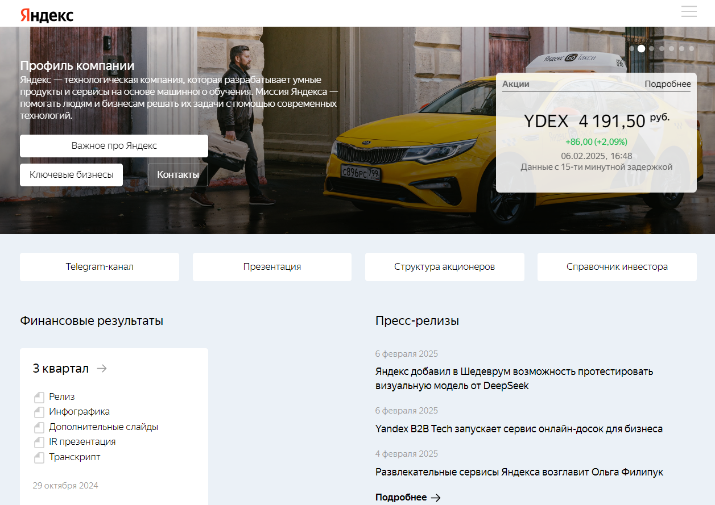Click the 06.02.2025, 16:48 timestamp
715x505 pixels.
point(596,156)
